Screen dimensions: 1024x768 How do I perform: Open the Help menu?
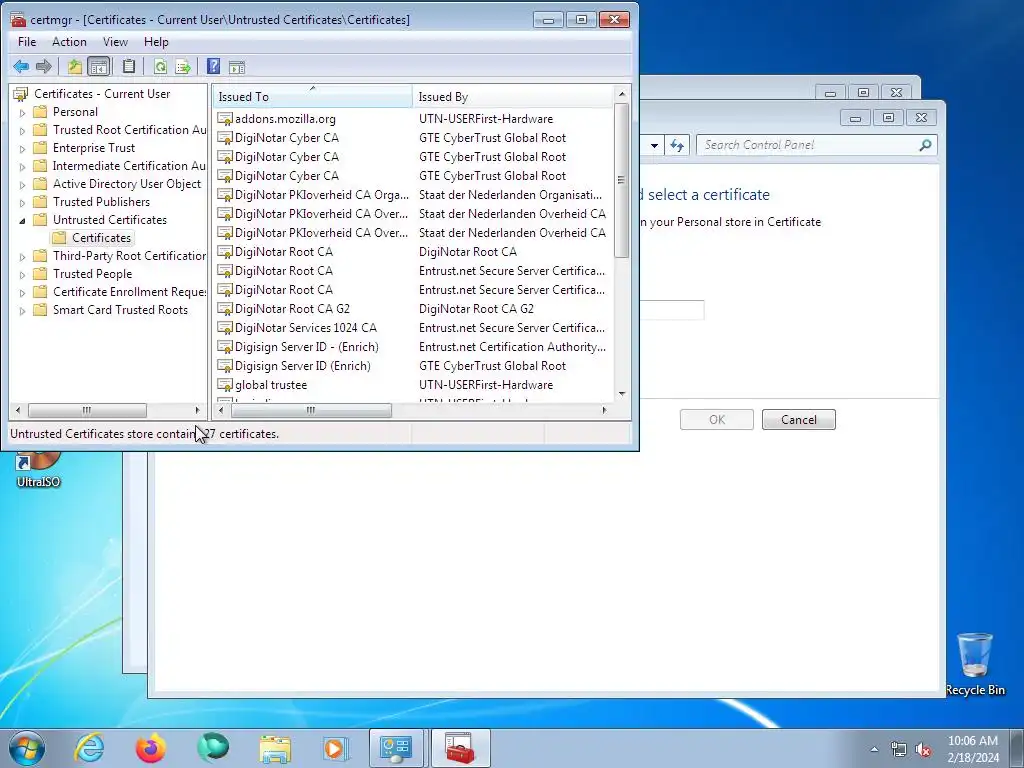click(x=156, y=42)
